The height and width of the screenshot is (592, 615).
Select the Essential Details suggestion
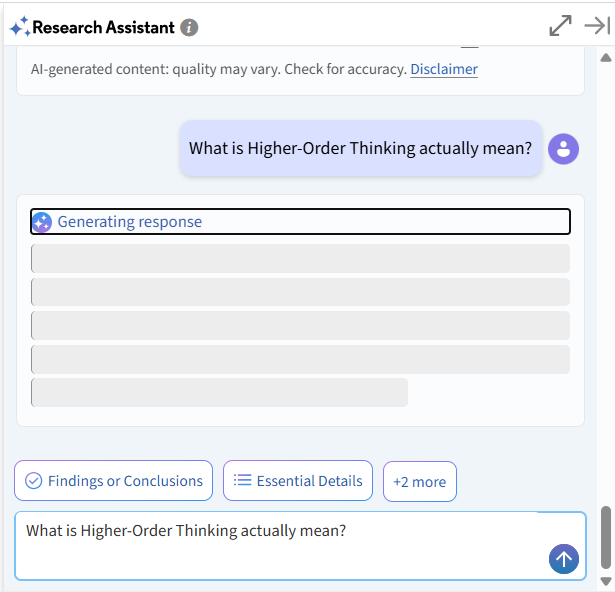pyautogui.click(x=298, y=481)
